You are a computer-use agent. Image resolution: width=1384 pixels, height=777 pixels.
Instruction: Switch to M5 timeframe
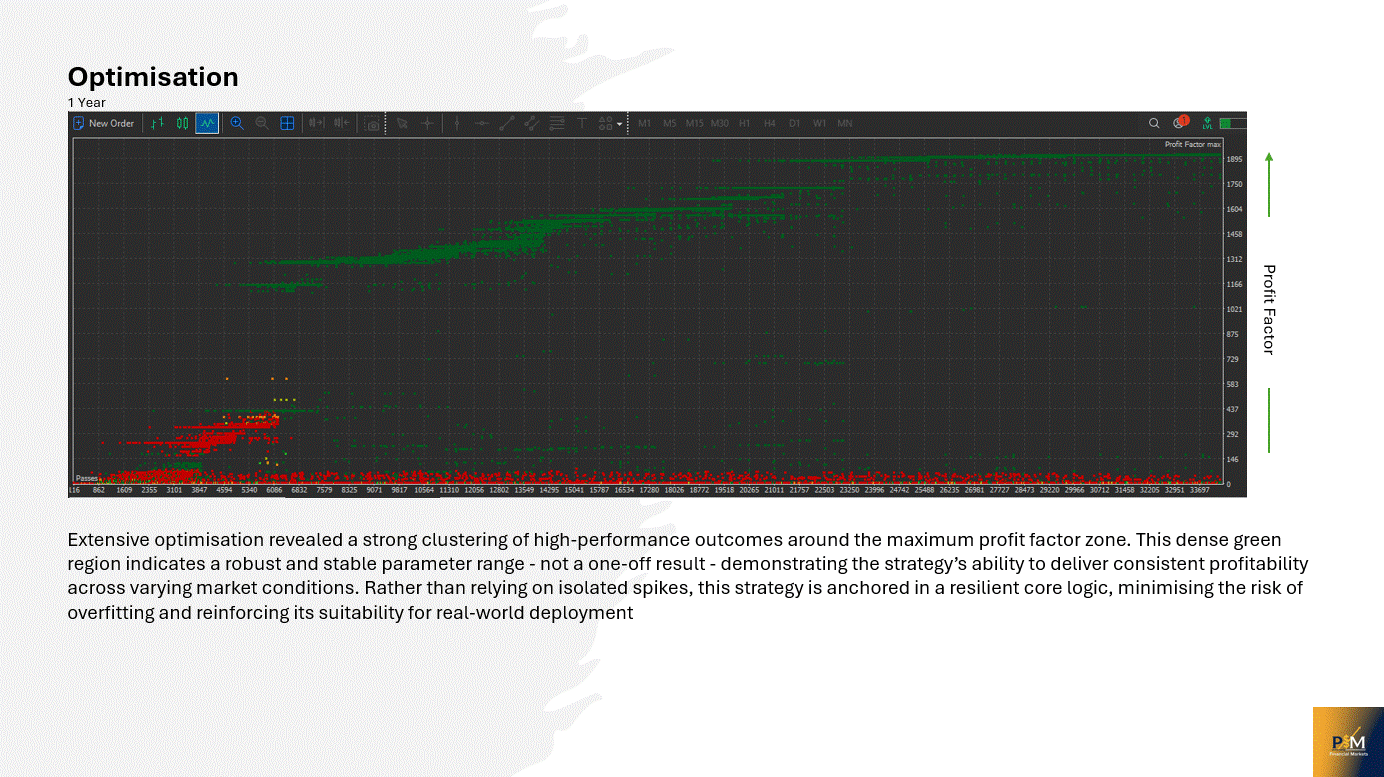[x=670, y=123]
